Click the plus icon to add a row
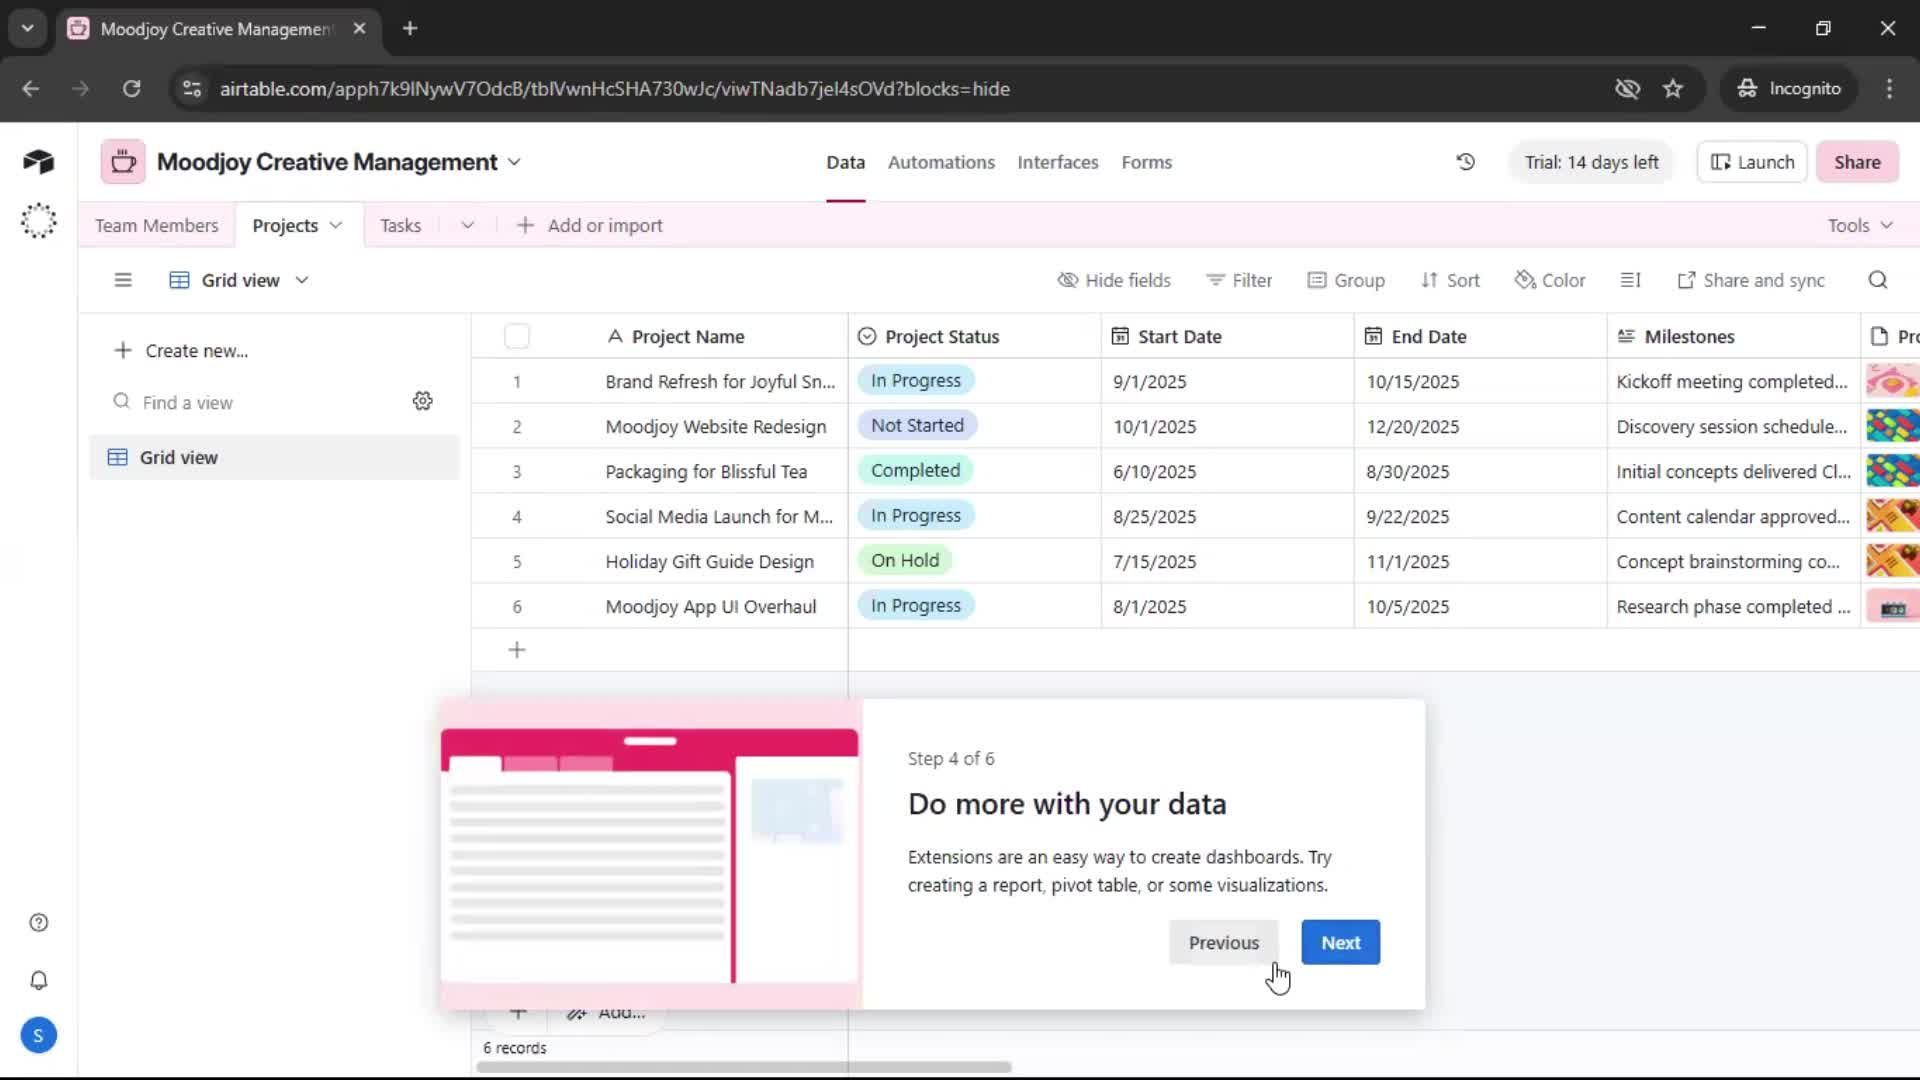1920x1080 pixels. coord(517,650)
